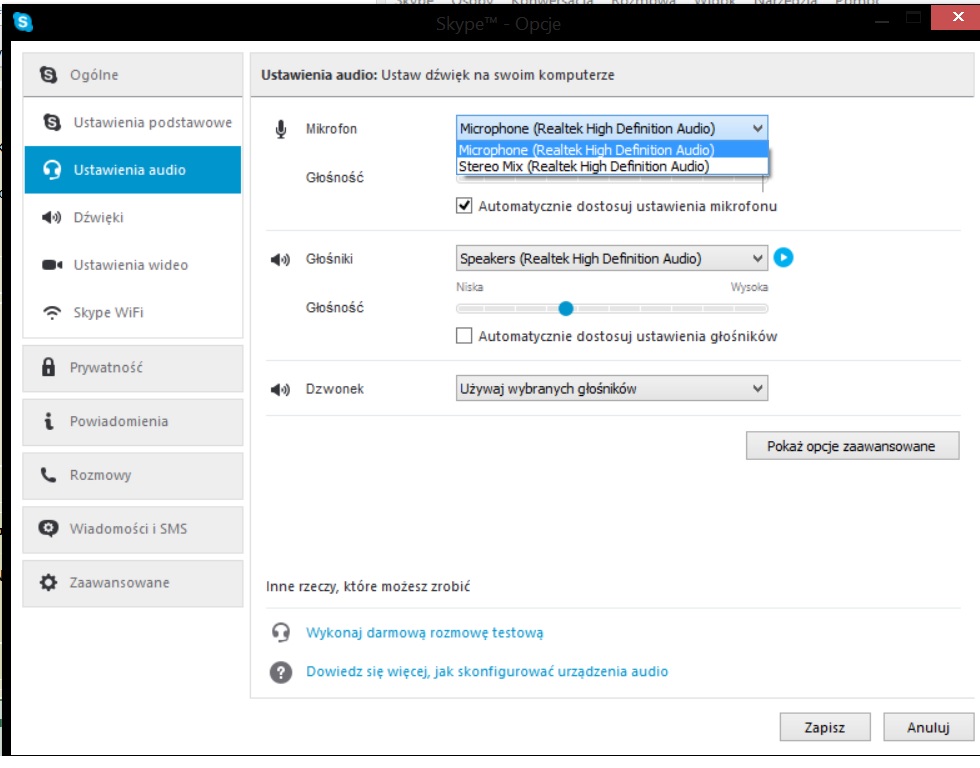This screenshot has height=768, width=980.
Task: Uncheck automatic microphone settings adjustment
Action: tap(464, 206)
